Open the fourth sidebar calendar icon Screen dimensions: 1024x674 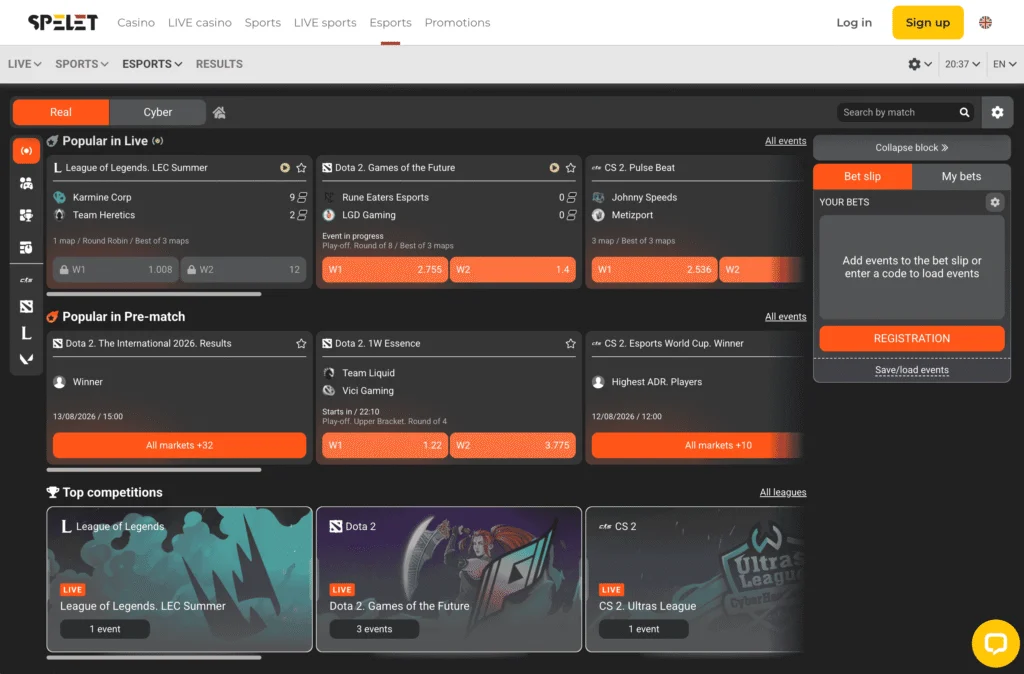[x=26, y=248]
